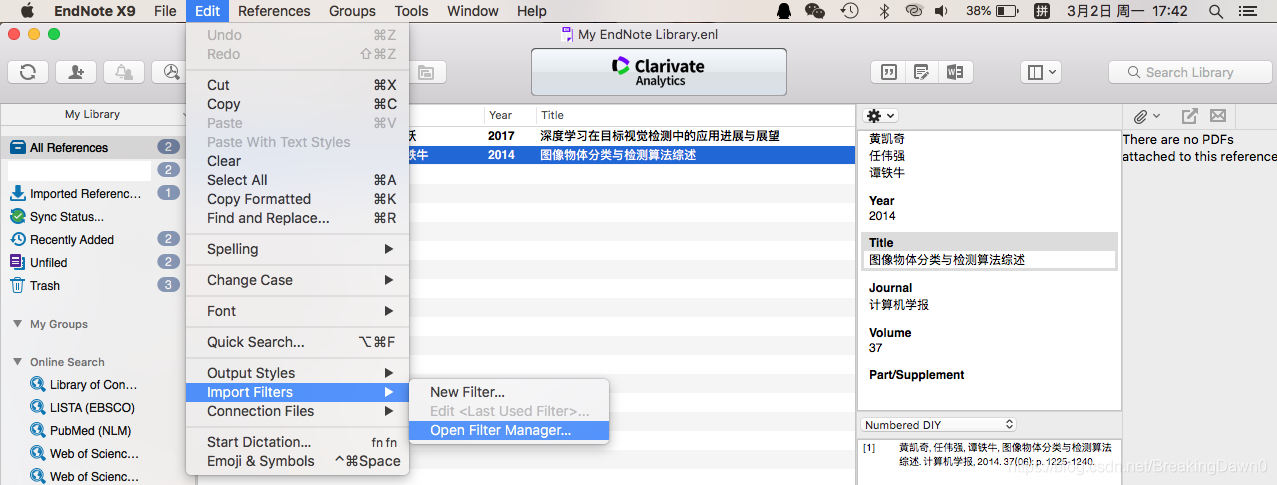1277x485 pixels.
Task: Open Spotlight search in menu bar
Action: tap(1215, 11)
